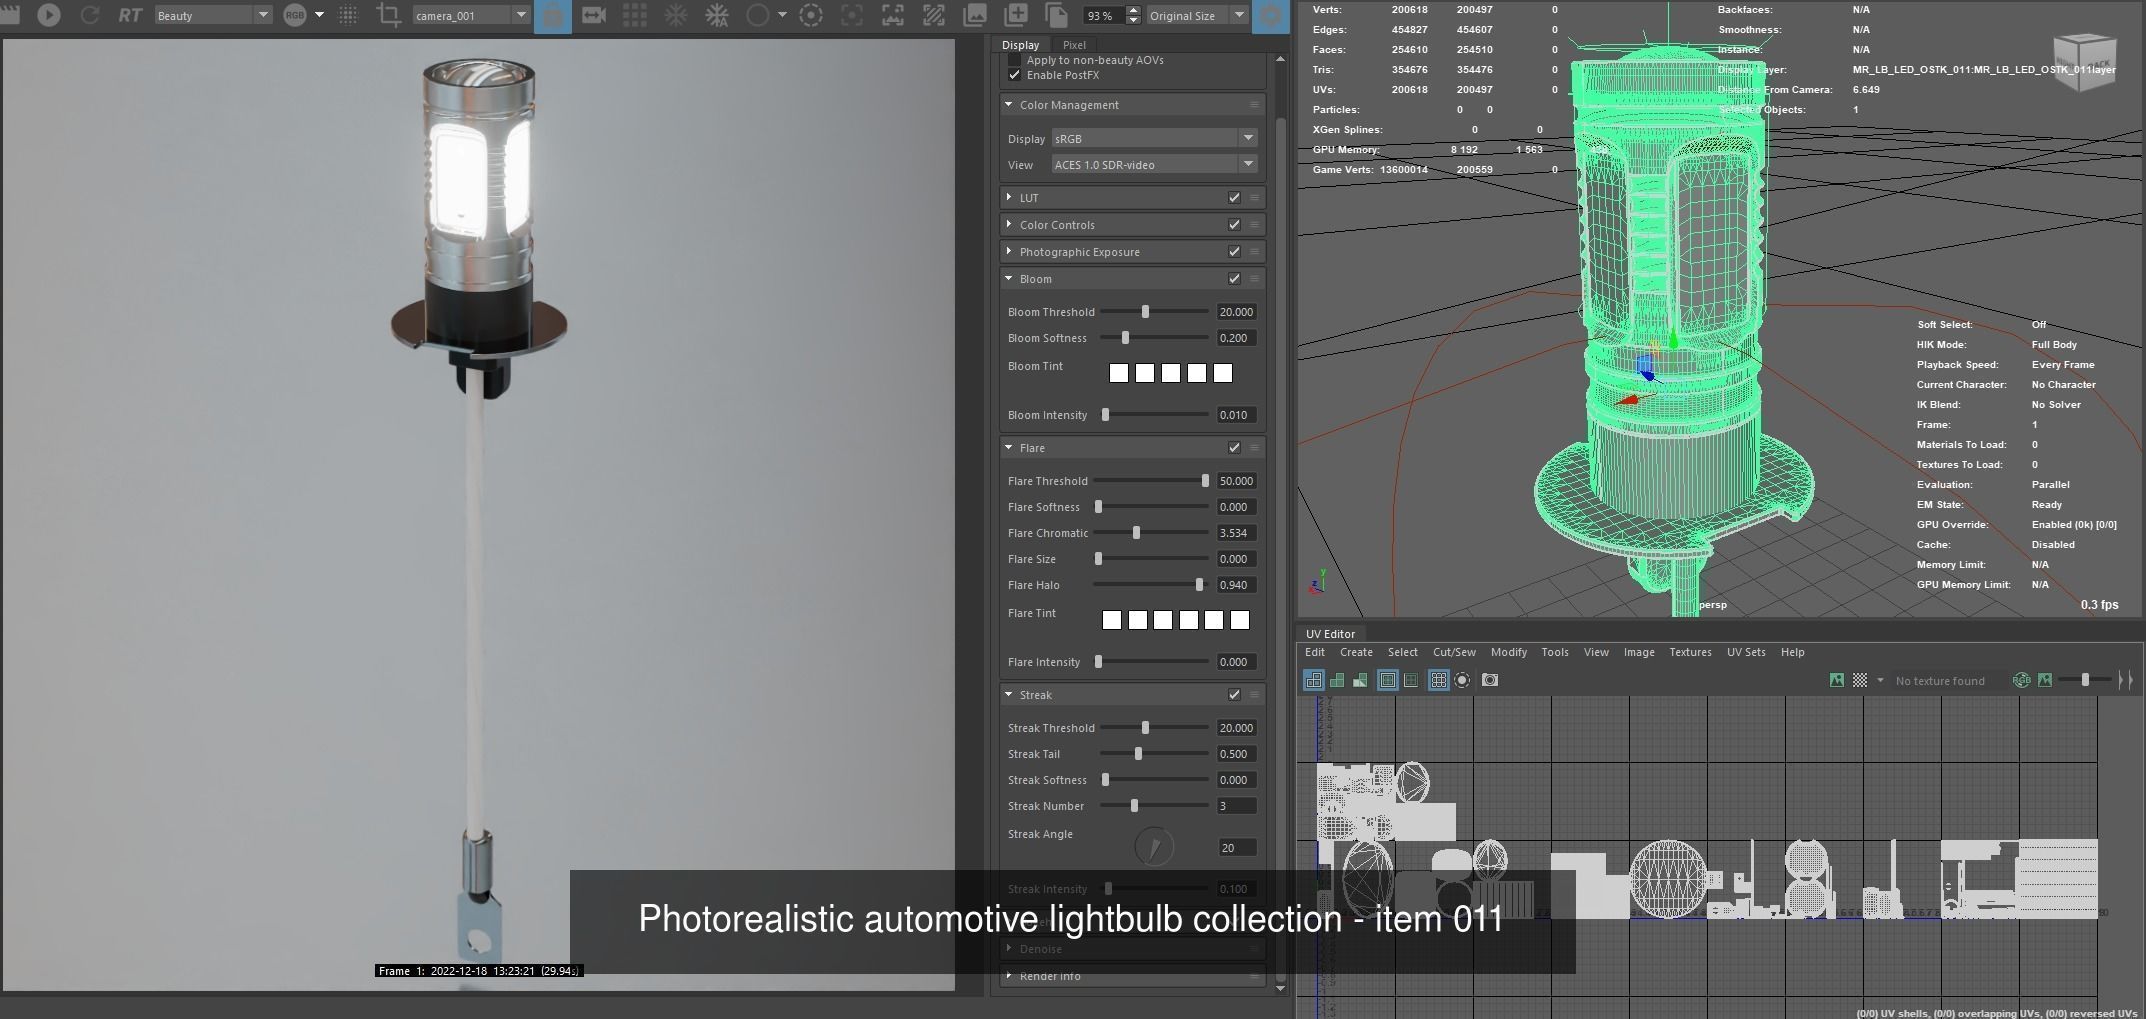Click the isolate select circle icon in UV Editor
Screen dimensions: 2146x1019
(1462, 680)
